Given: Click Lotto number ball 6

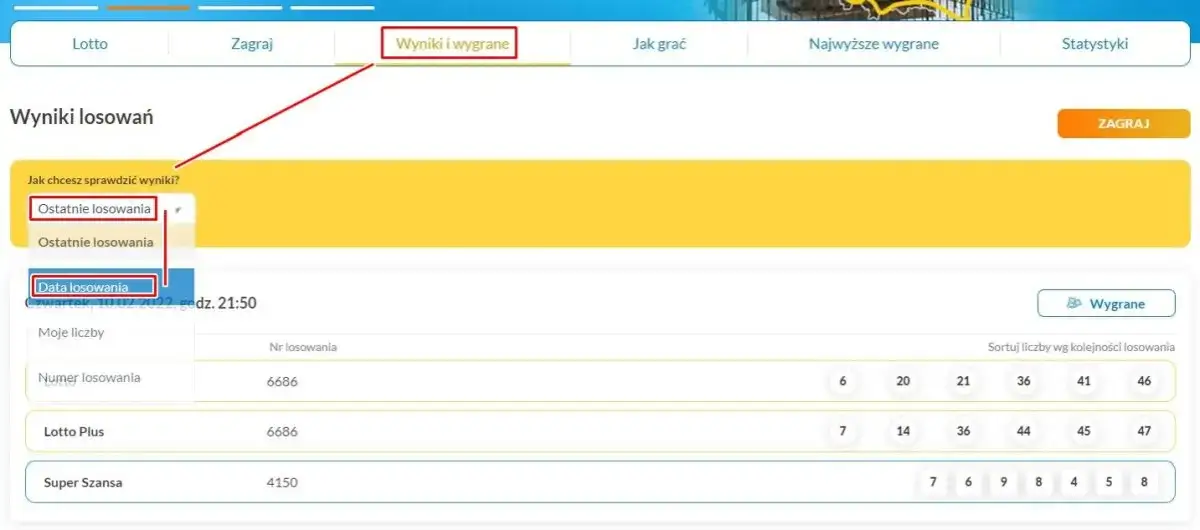Looking at the screenshot, I should coord(843,381).
